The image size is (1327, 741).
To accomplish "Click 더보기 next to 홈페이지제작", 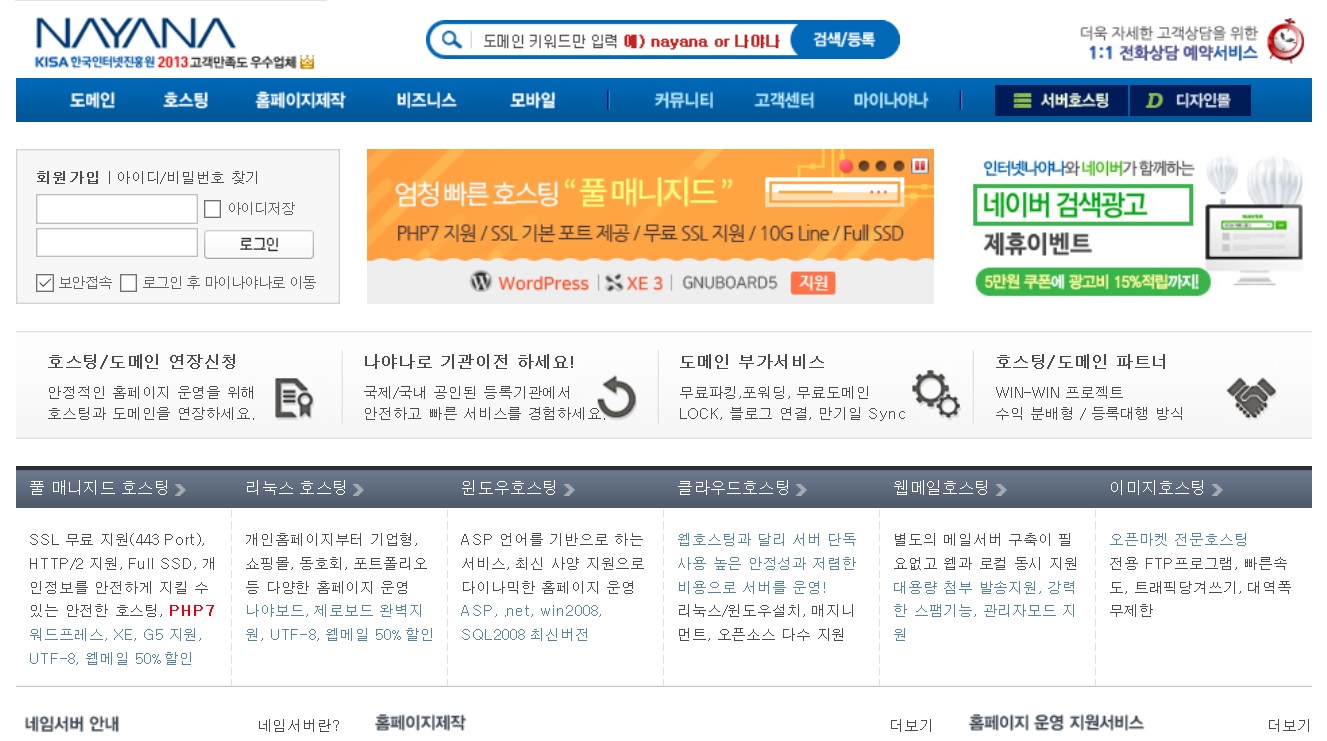I will (x=911, y=725).
